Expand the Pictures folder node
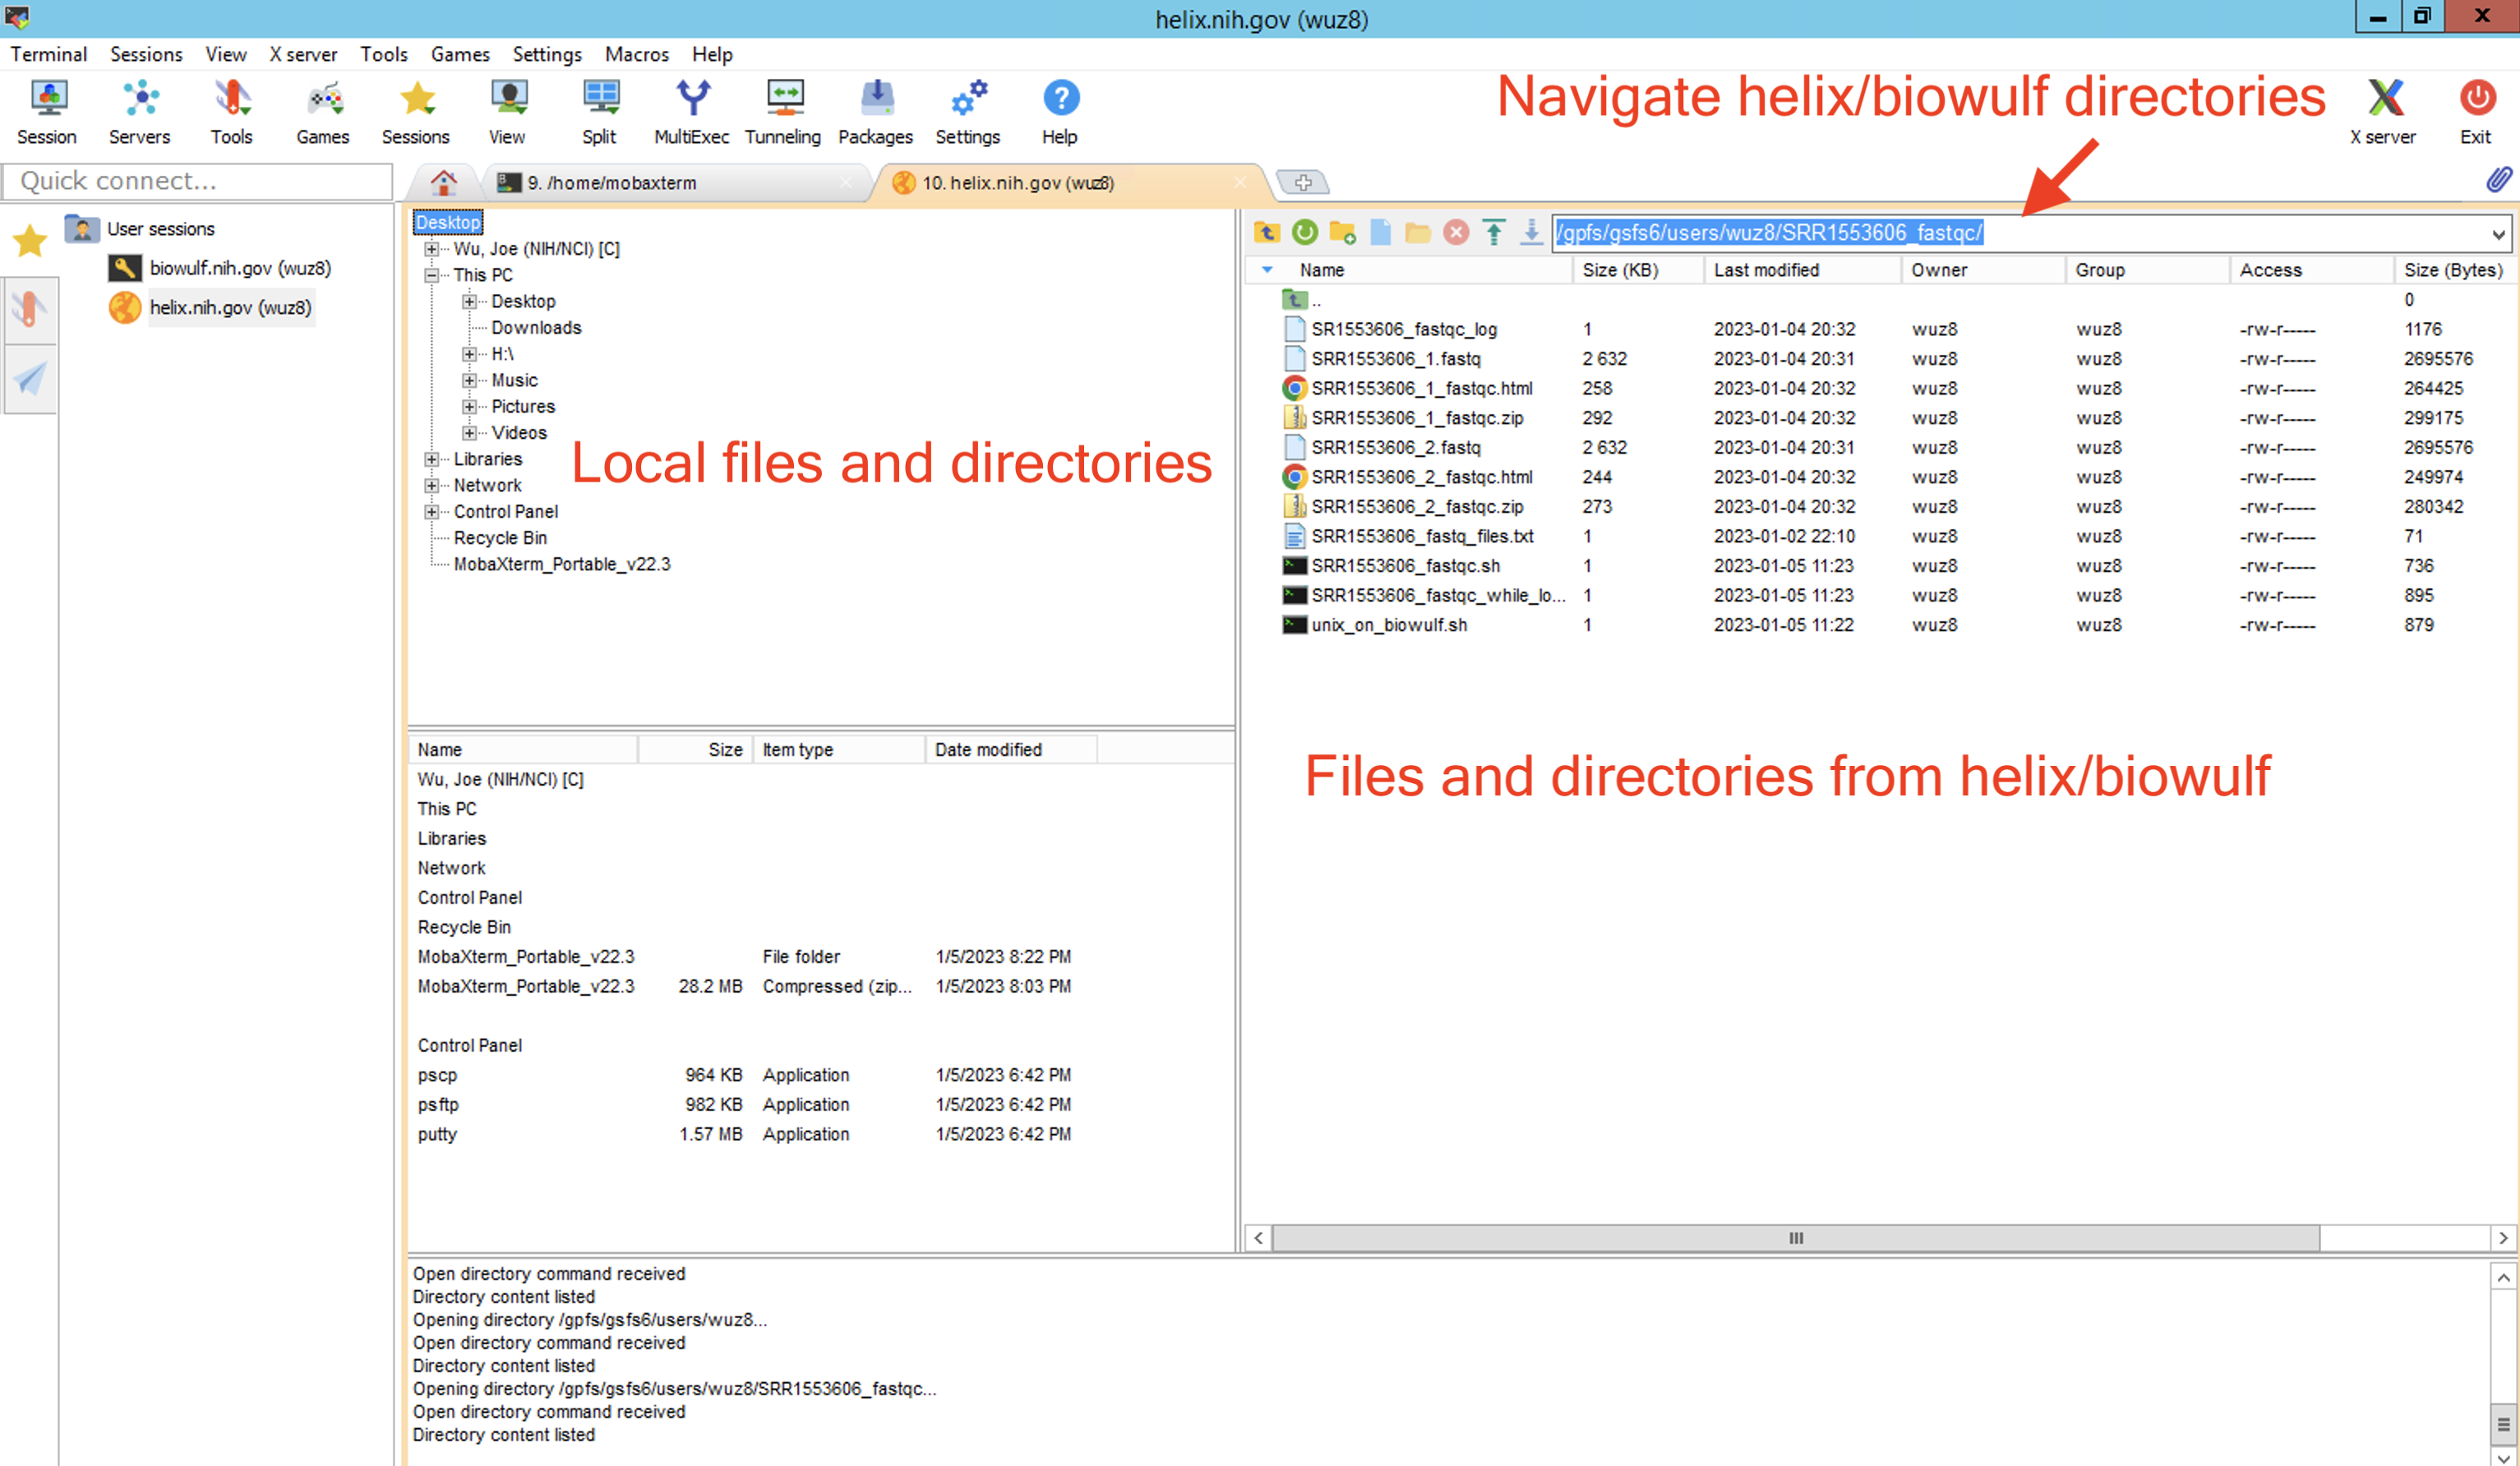The height and width of the screenshot is (1466, 2520). 469,407
